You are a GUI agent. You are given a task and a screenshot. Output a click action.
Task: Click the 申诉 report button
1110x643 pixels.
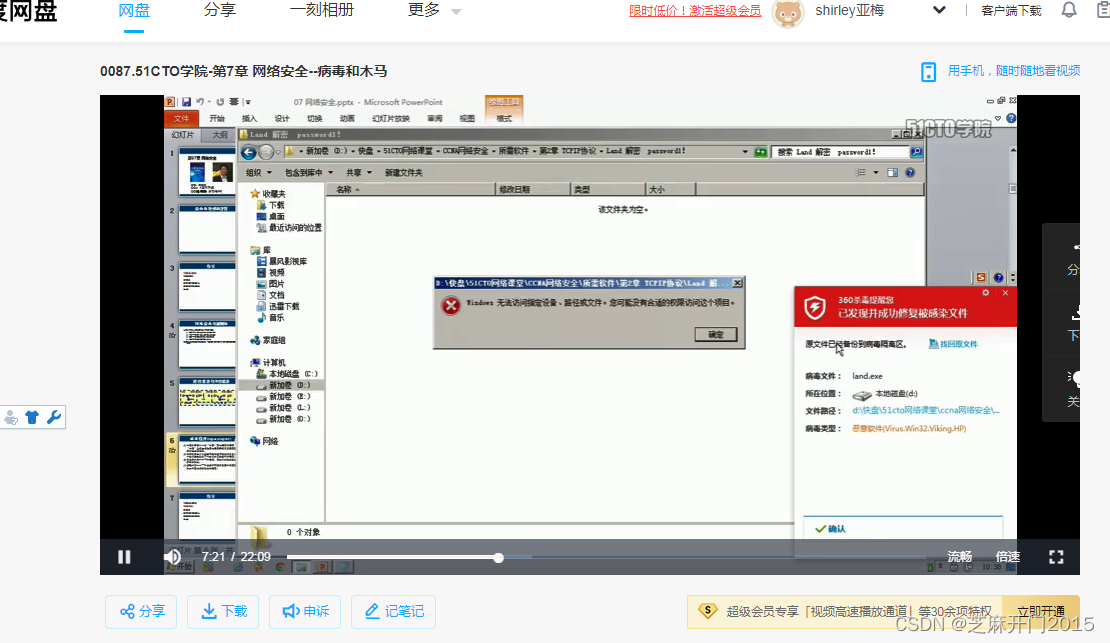coord(305,611)
